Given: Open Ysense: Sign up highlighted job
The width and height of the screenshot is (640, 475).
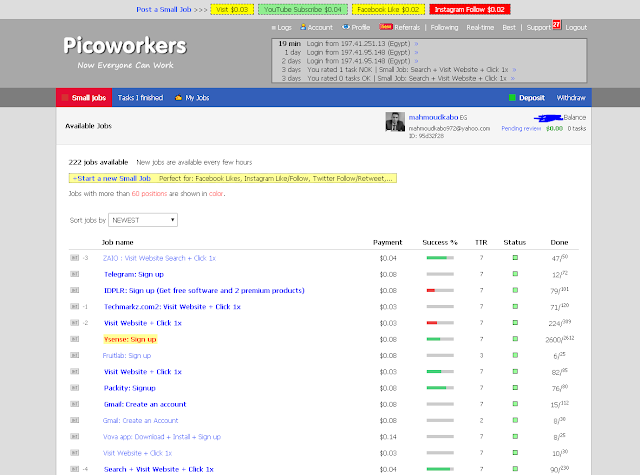Looking at the screenshot, I should [130, 339].
